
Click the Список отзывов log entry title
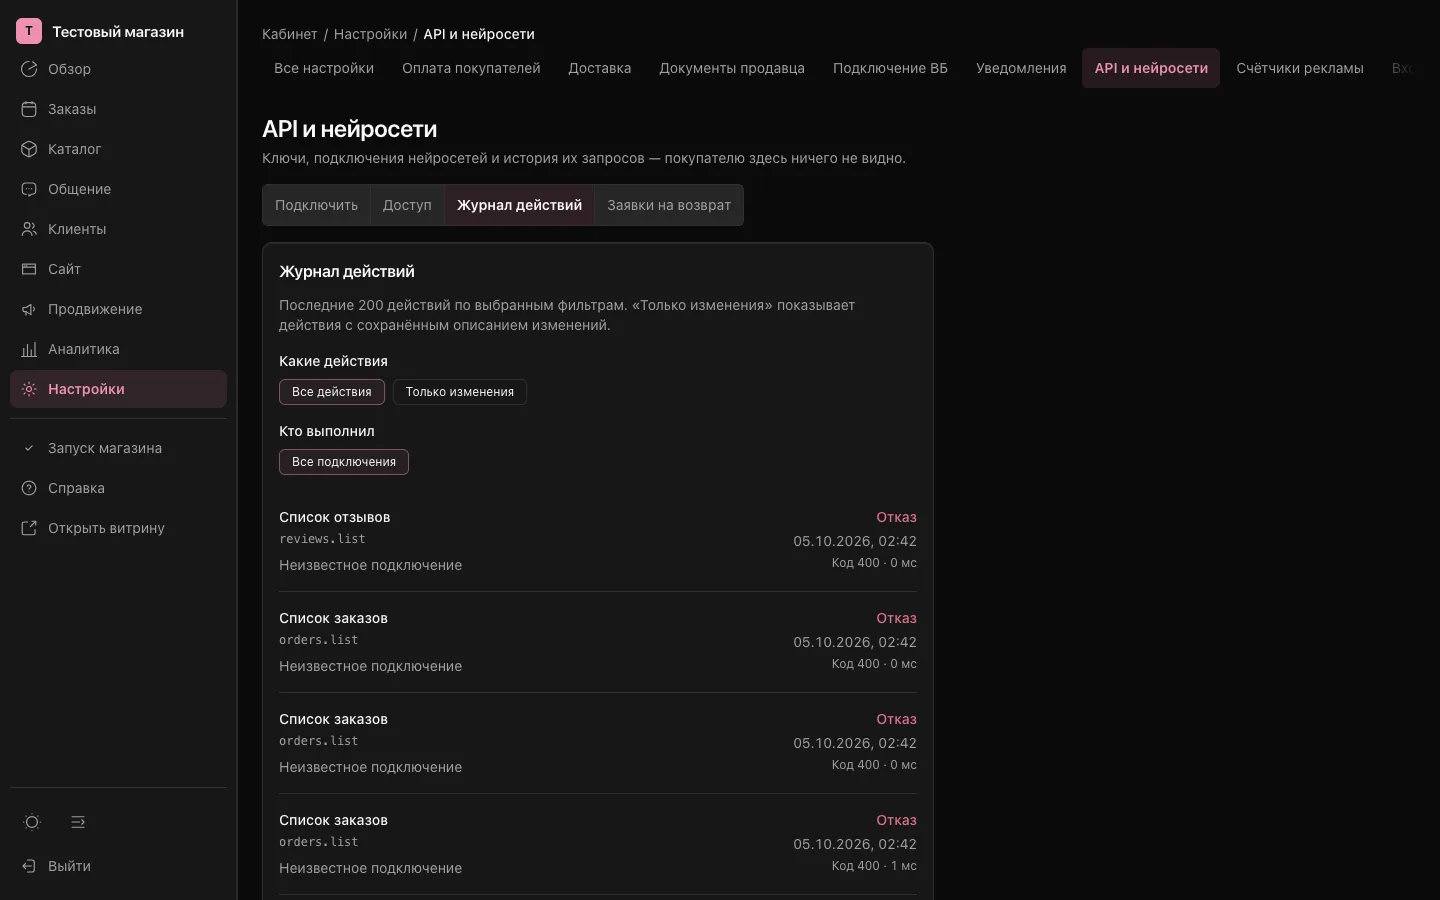[335, 517]
